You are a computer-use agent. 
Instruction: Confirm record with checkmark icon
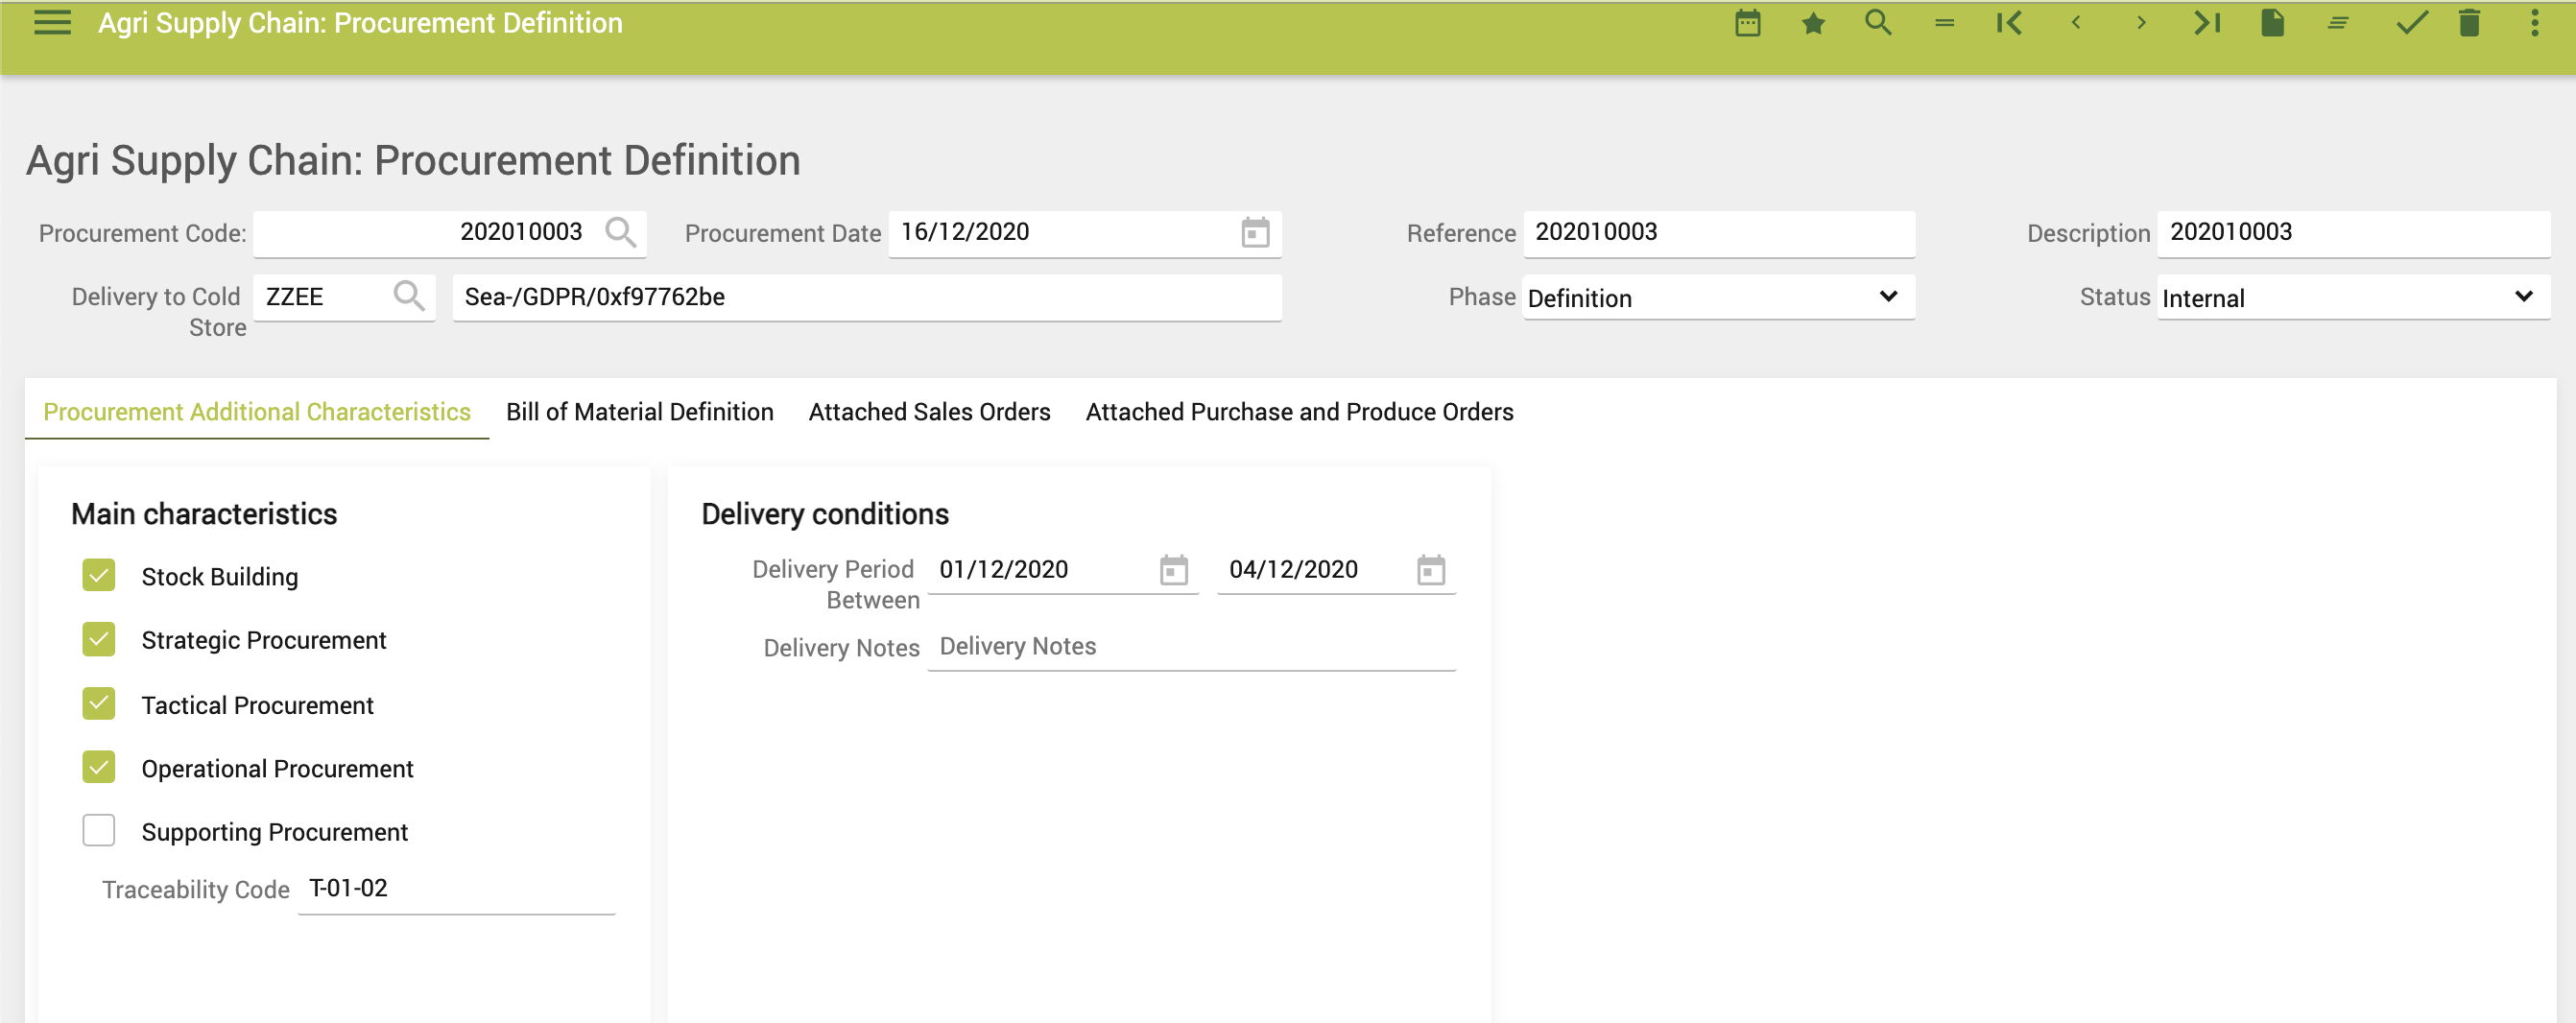tap(2411, 23)
